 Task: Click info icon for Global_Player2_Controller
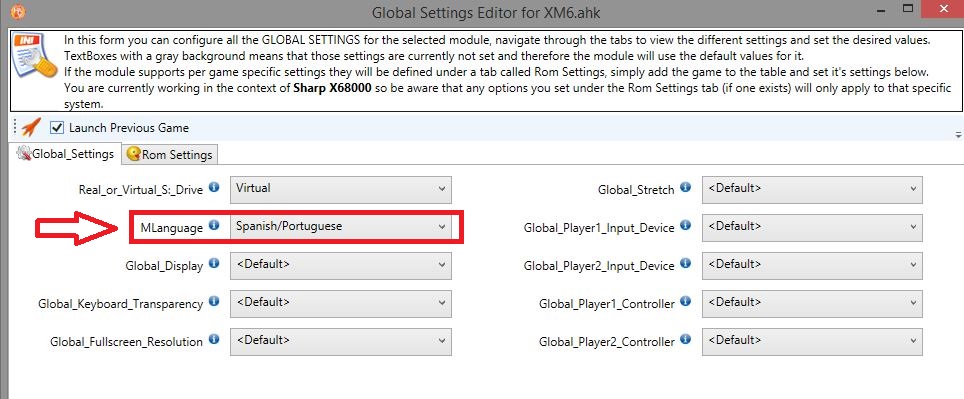point(685,339)
